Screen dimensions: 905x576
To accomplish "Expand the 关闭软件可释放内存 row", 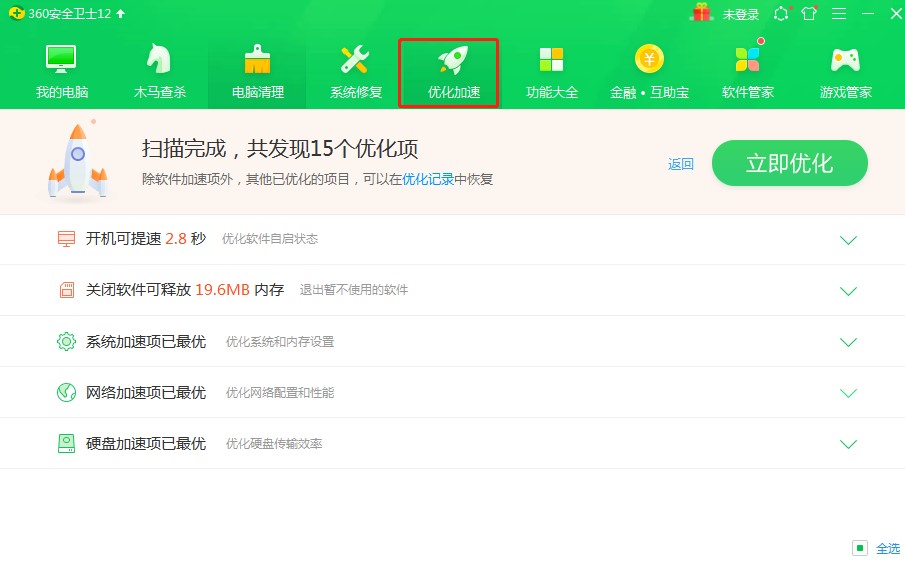I will (849, 291).
